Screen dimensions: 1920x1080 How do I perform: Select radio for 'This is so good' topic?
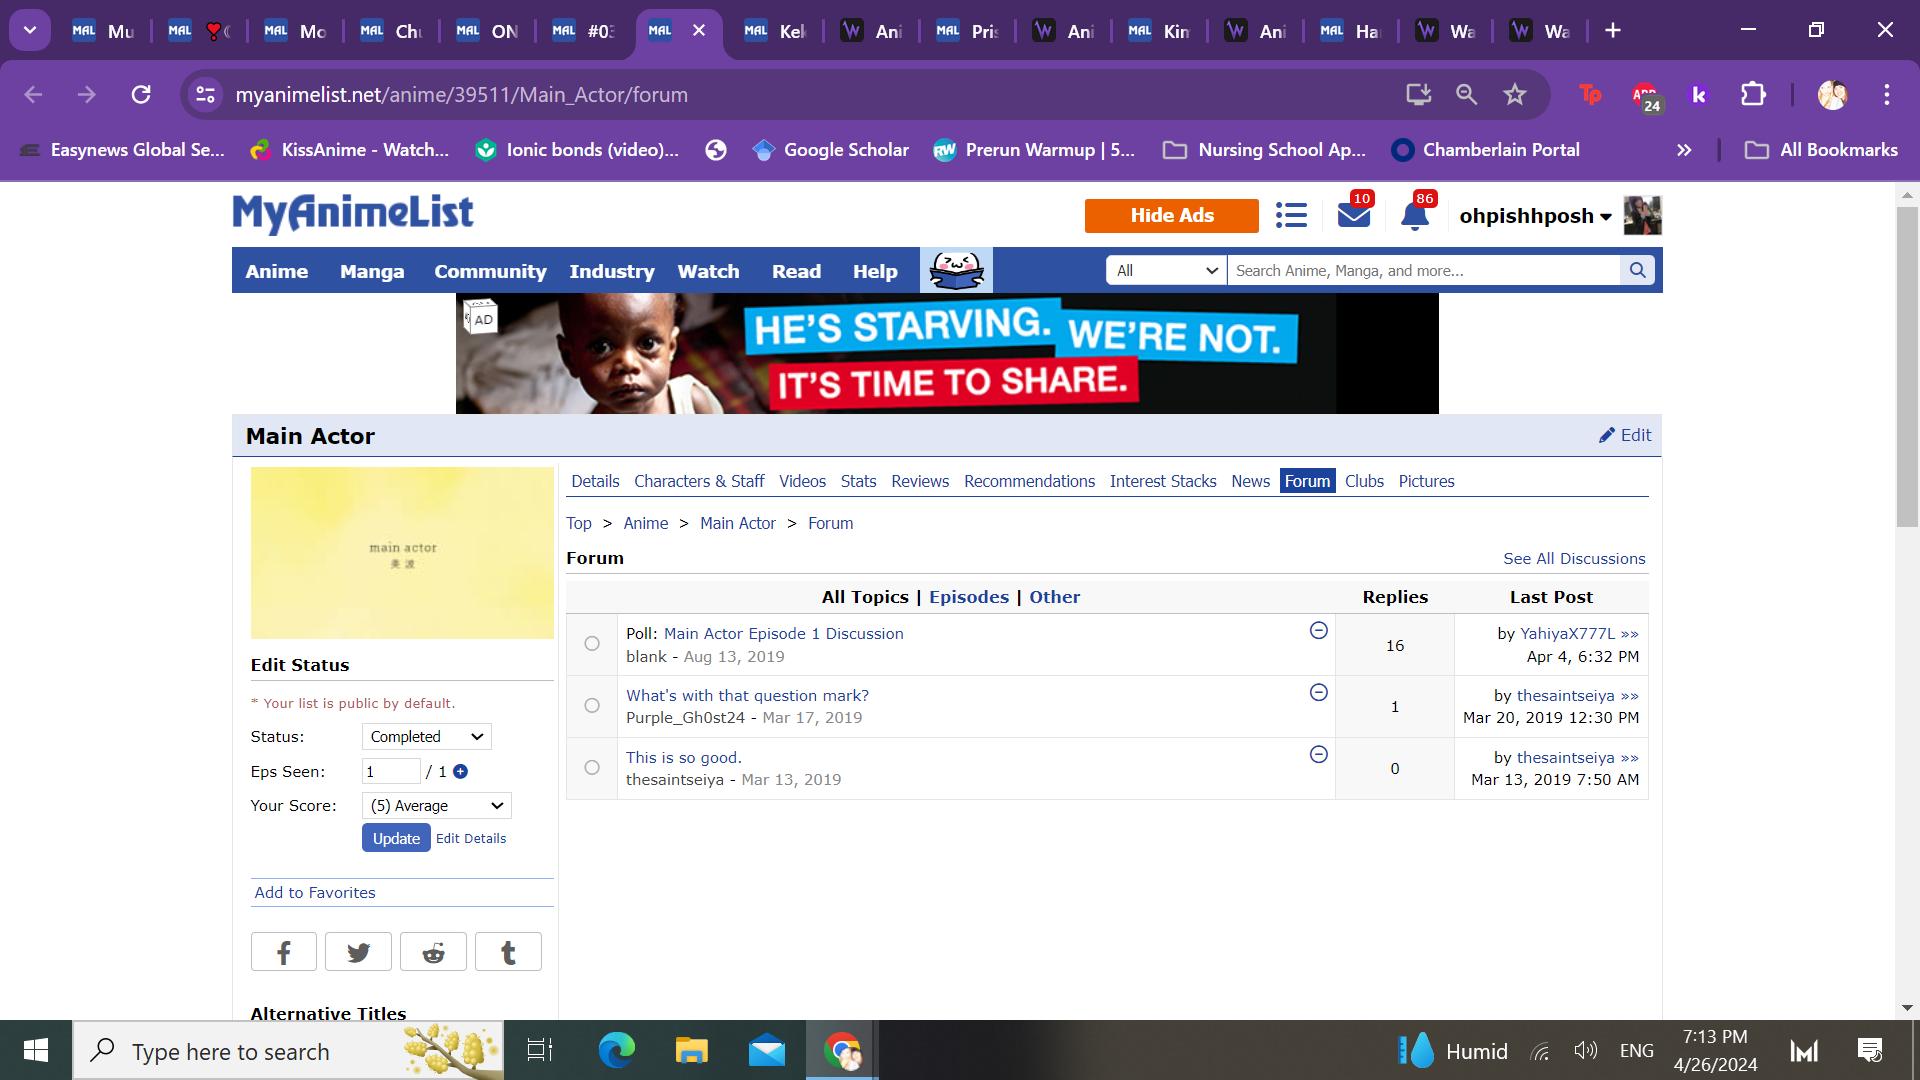coord(592,768)
